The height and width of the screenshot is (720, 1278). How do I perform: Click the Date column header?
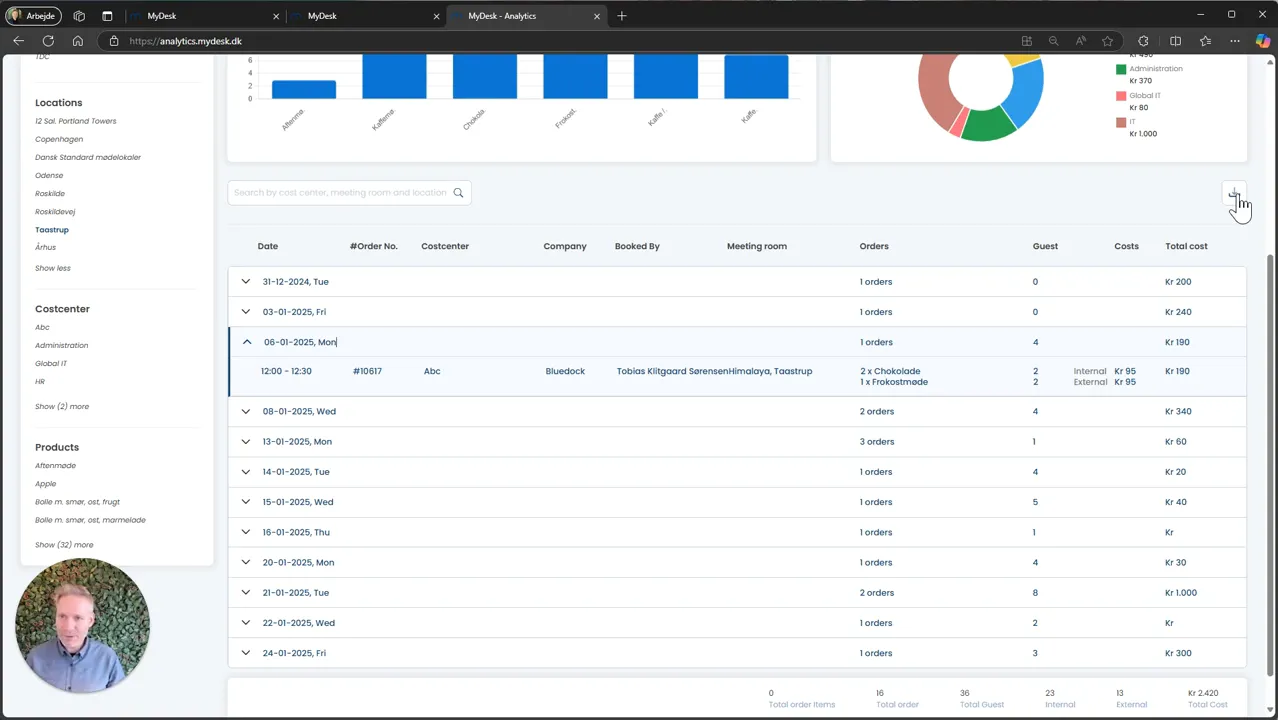268,246
